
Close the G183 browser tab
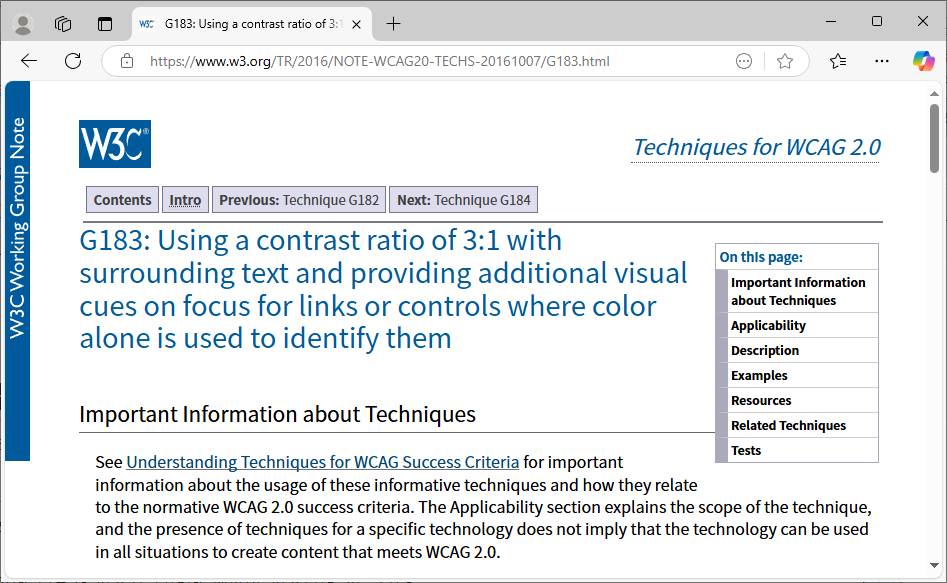click(x=356, y=24)
